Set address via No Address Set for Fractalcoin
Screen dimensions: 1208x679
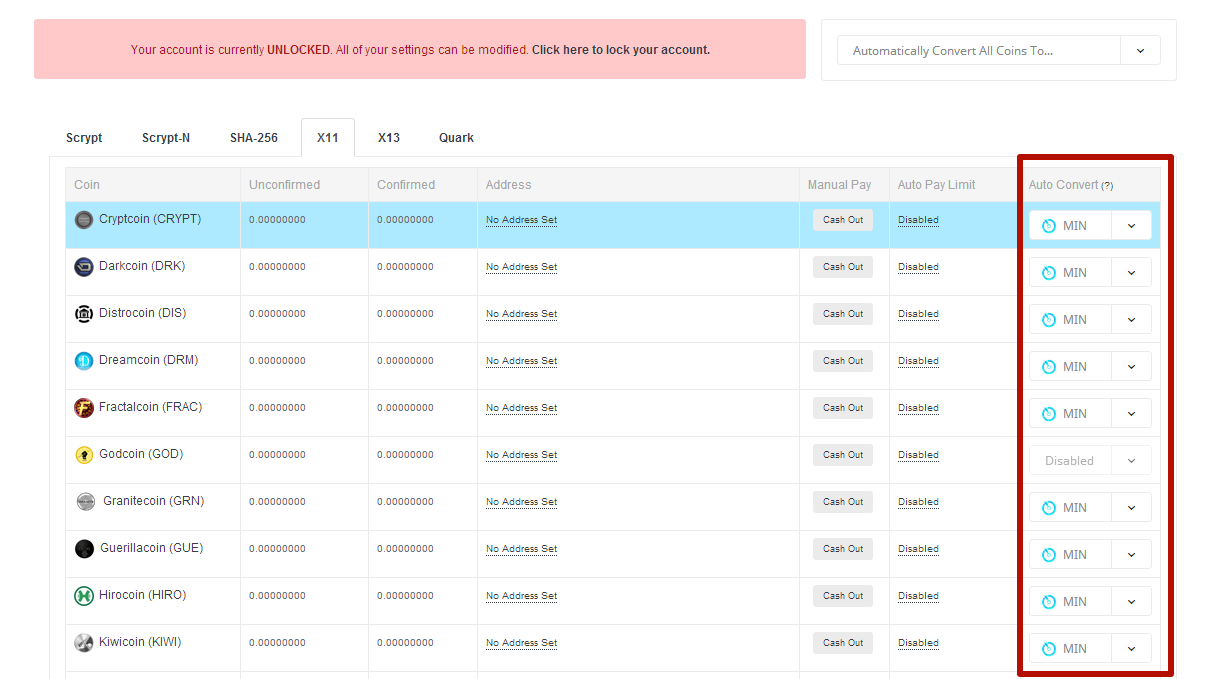tap(521, 408)
